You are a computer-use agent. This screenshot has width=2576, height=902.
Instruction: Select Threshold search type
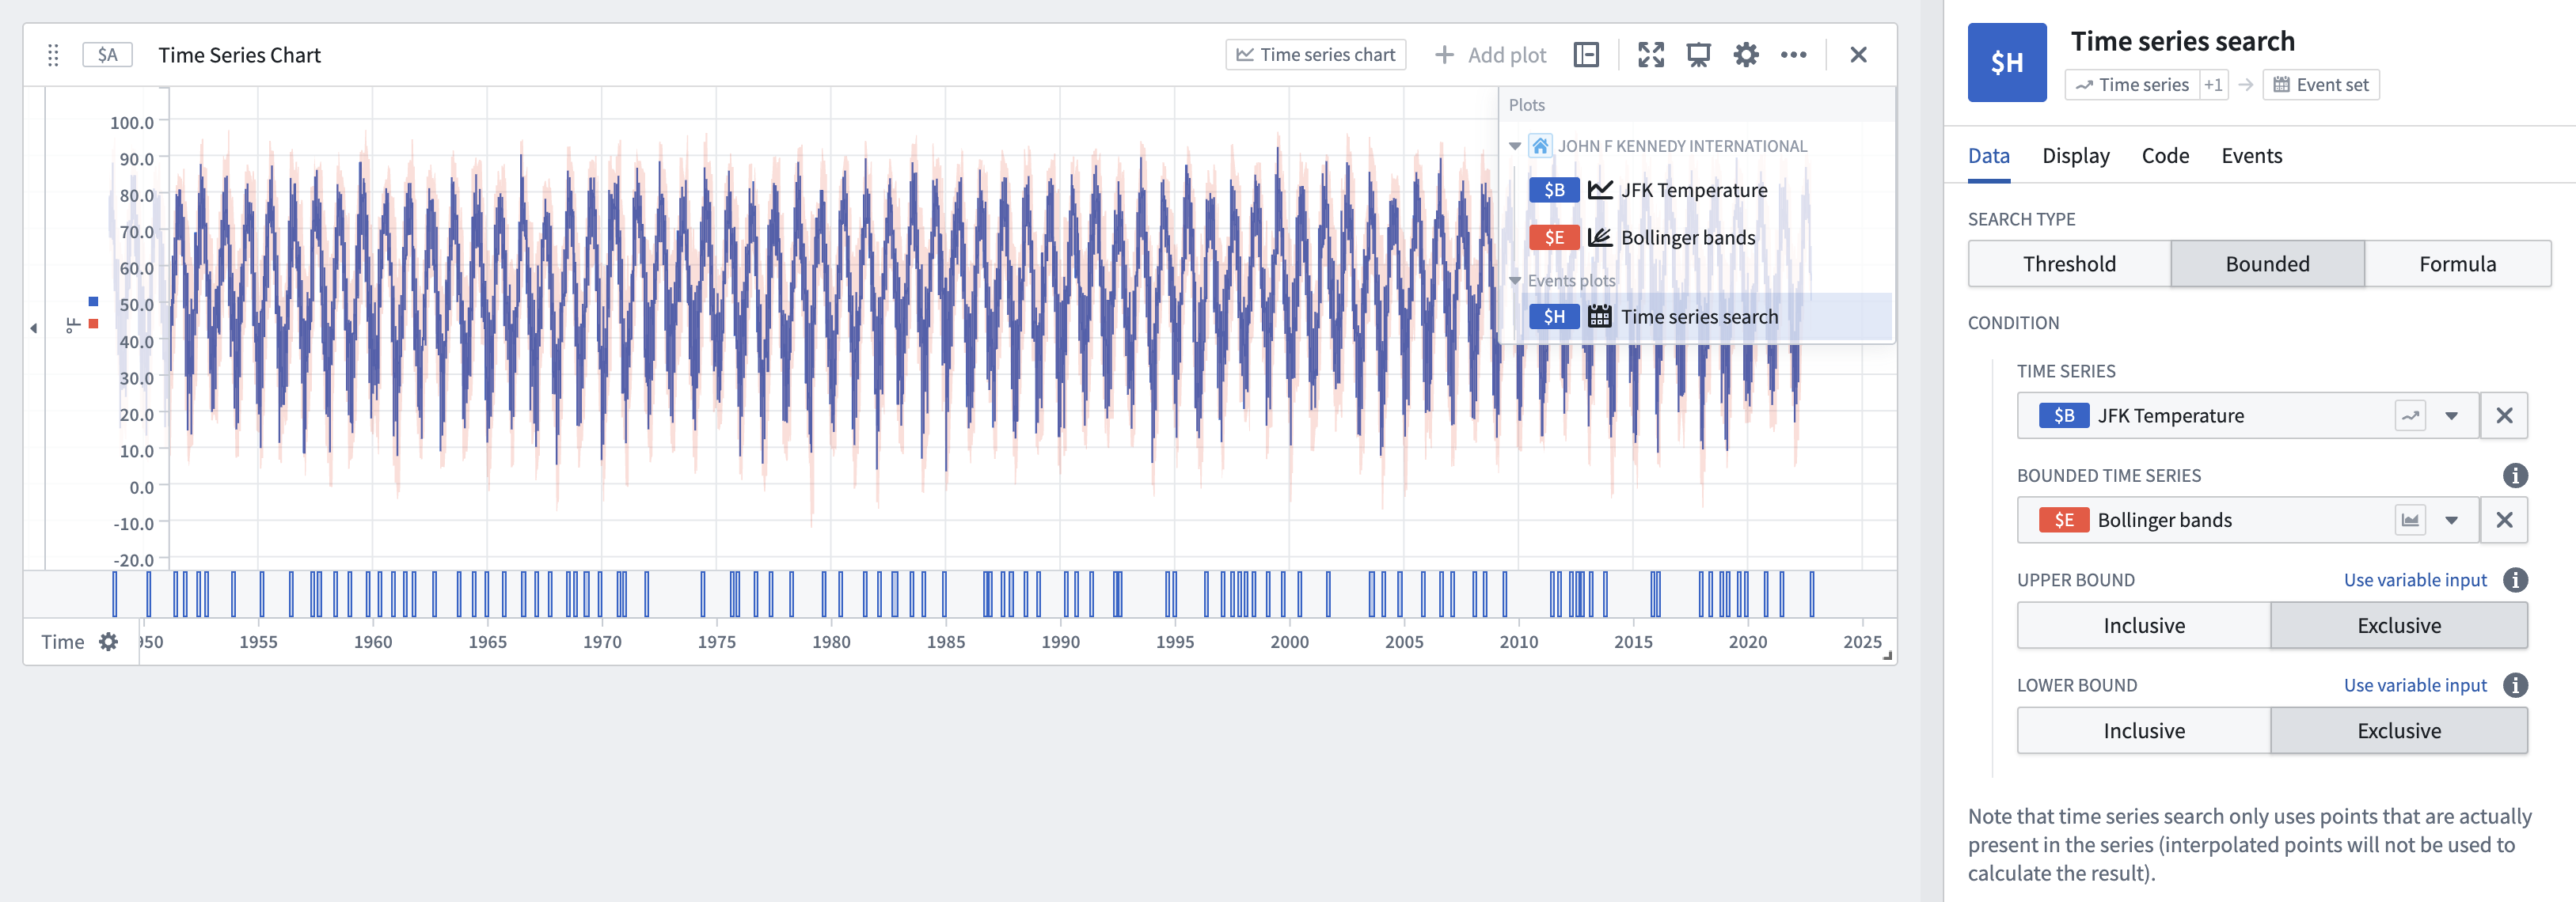click(x=2069, y=264)
